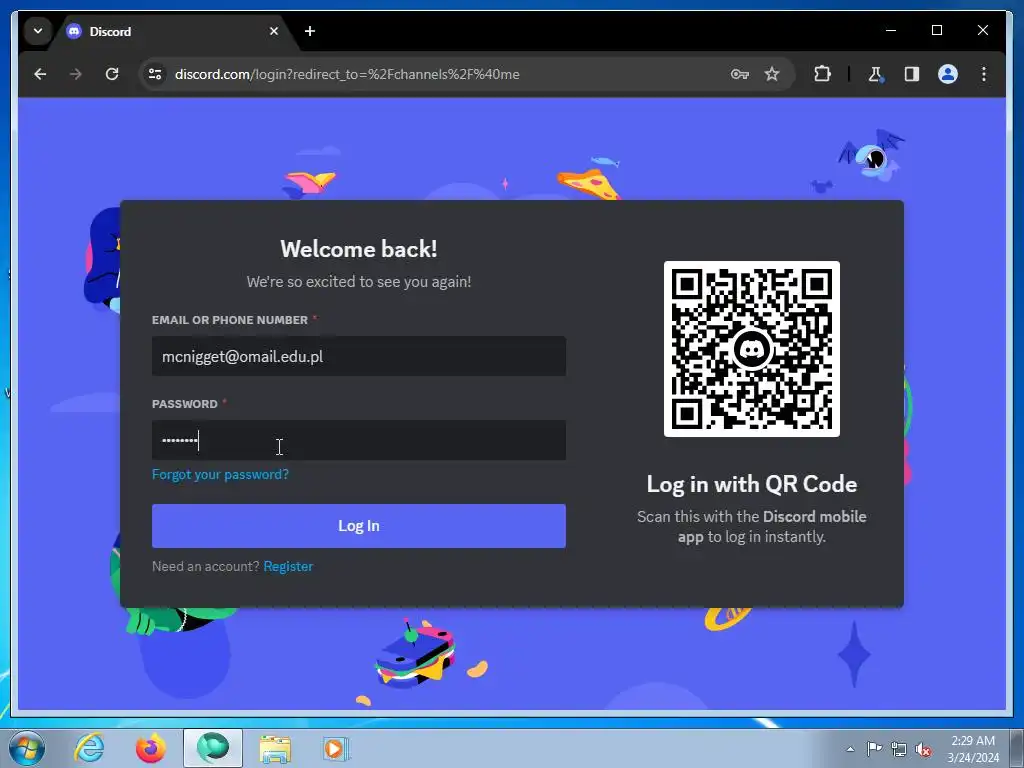Launch Internet Explorer from taskbar
Image resolution: width=1024 pixels, height=768 pixels.
[x=89, y=748]
